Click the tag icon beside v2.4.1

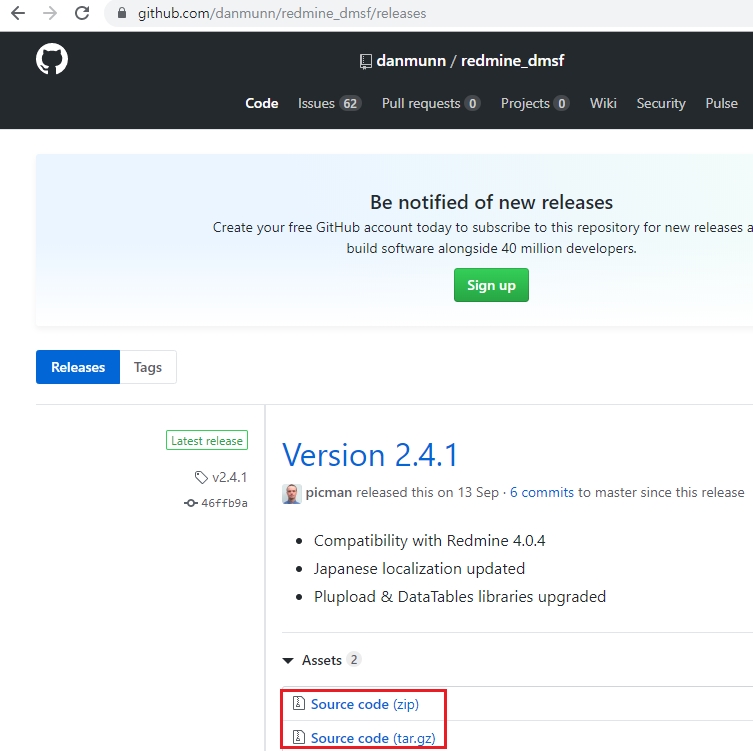tap(201, 477)
